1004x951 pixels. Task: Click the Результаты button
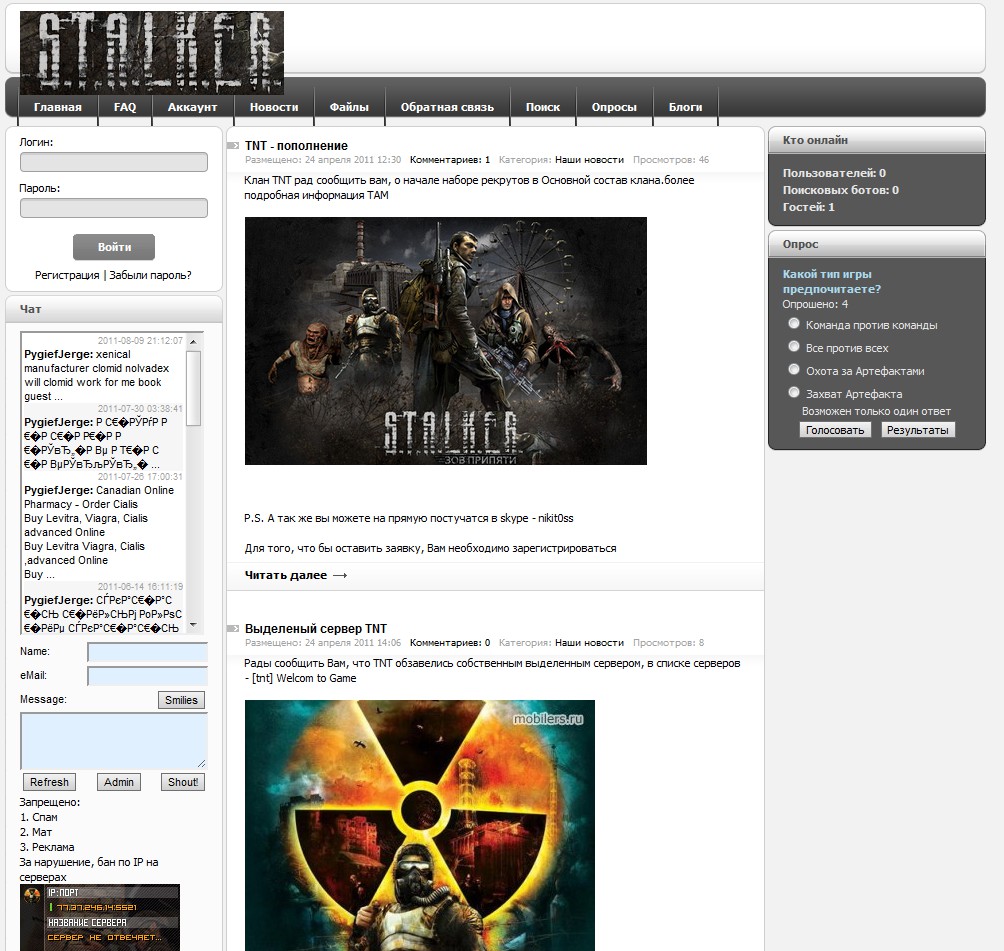(x=918, y=430)
